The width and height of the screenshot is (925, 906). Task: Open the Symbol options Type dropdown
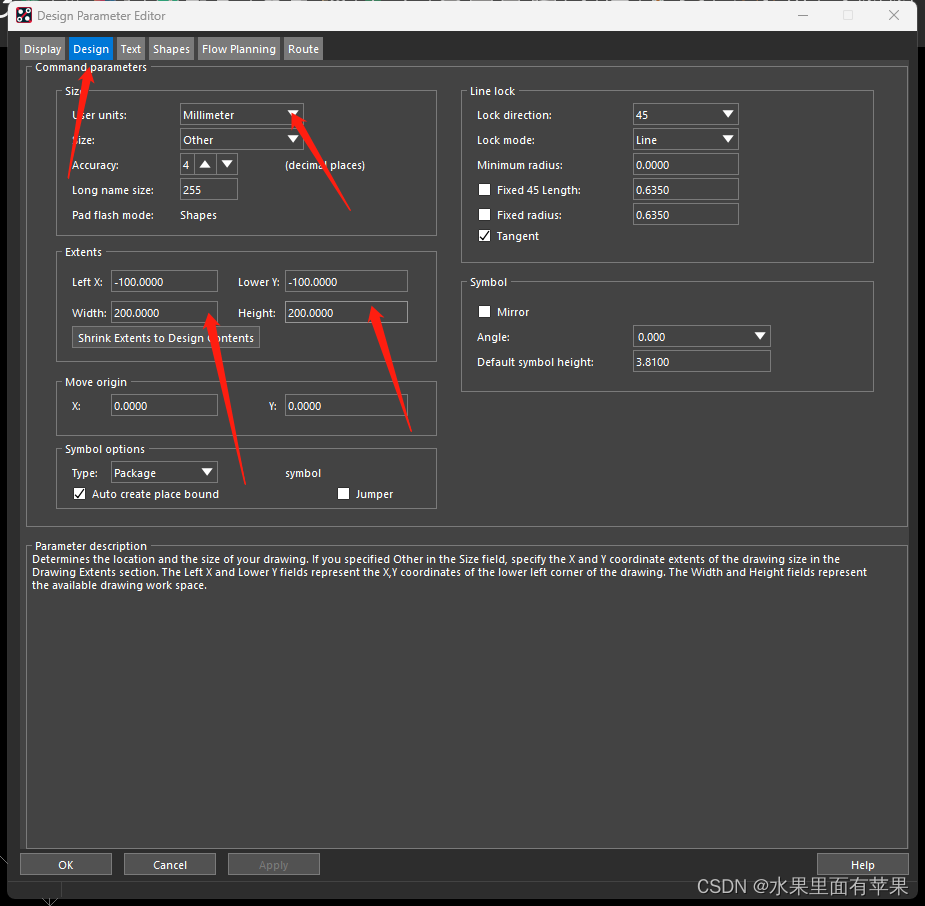(x=207, y=473)
